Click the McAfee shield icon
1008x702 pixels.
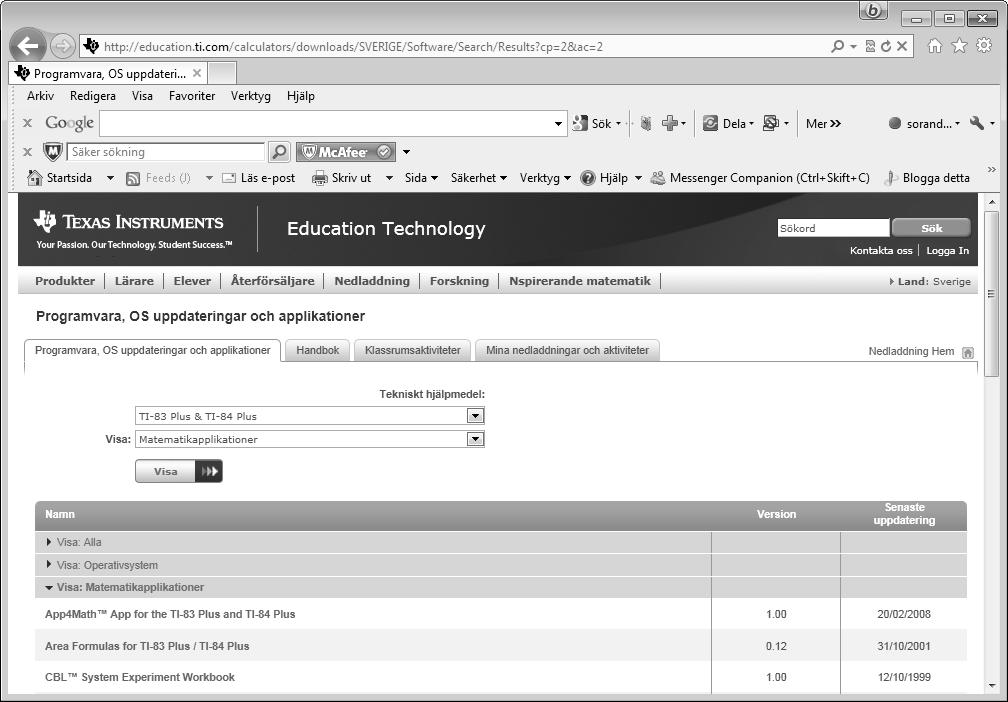pos(52,152)
